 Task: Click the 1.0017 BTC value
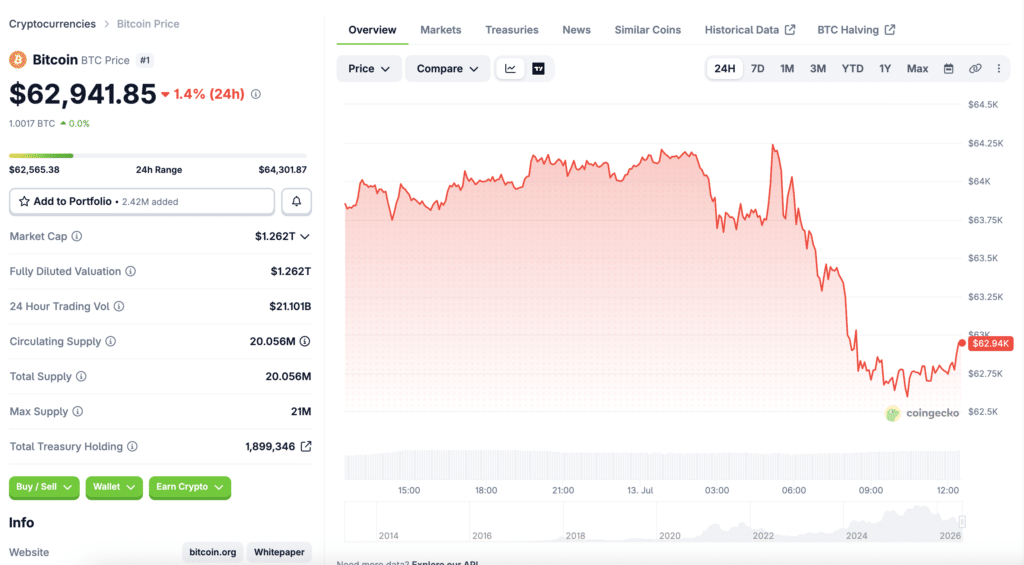point(32,123)
